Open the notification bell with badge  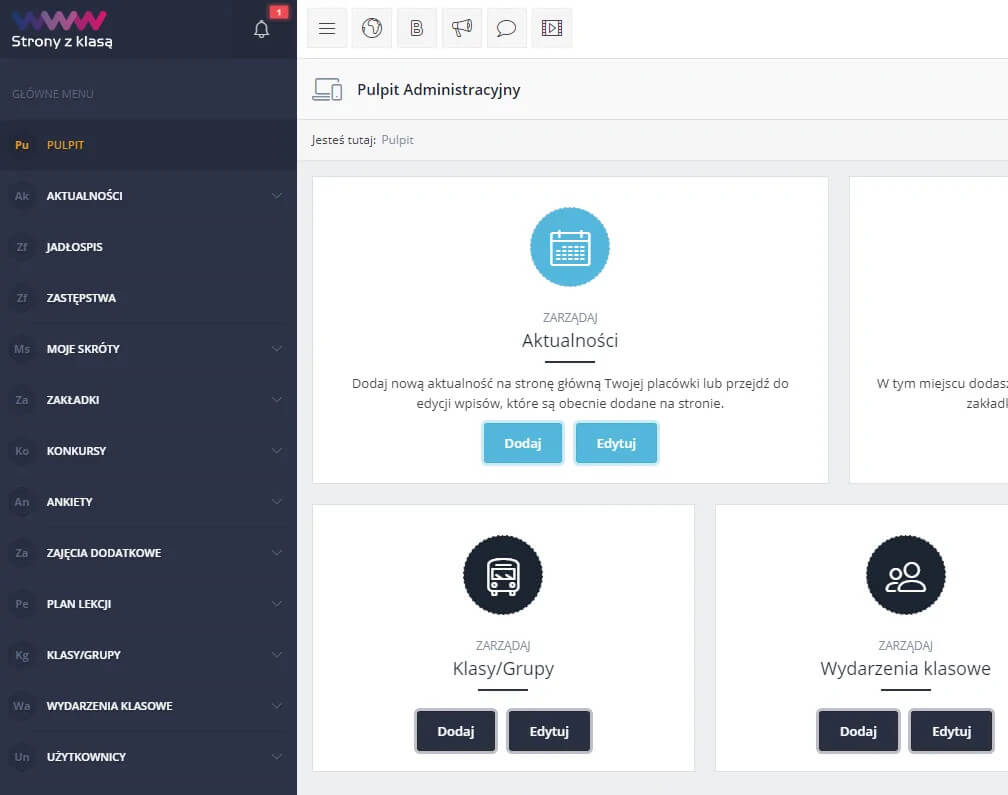point(261,28)
